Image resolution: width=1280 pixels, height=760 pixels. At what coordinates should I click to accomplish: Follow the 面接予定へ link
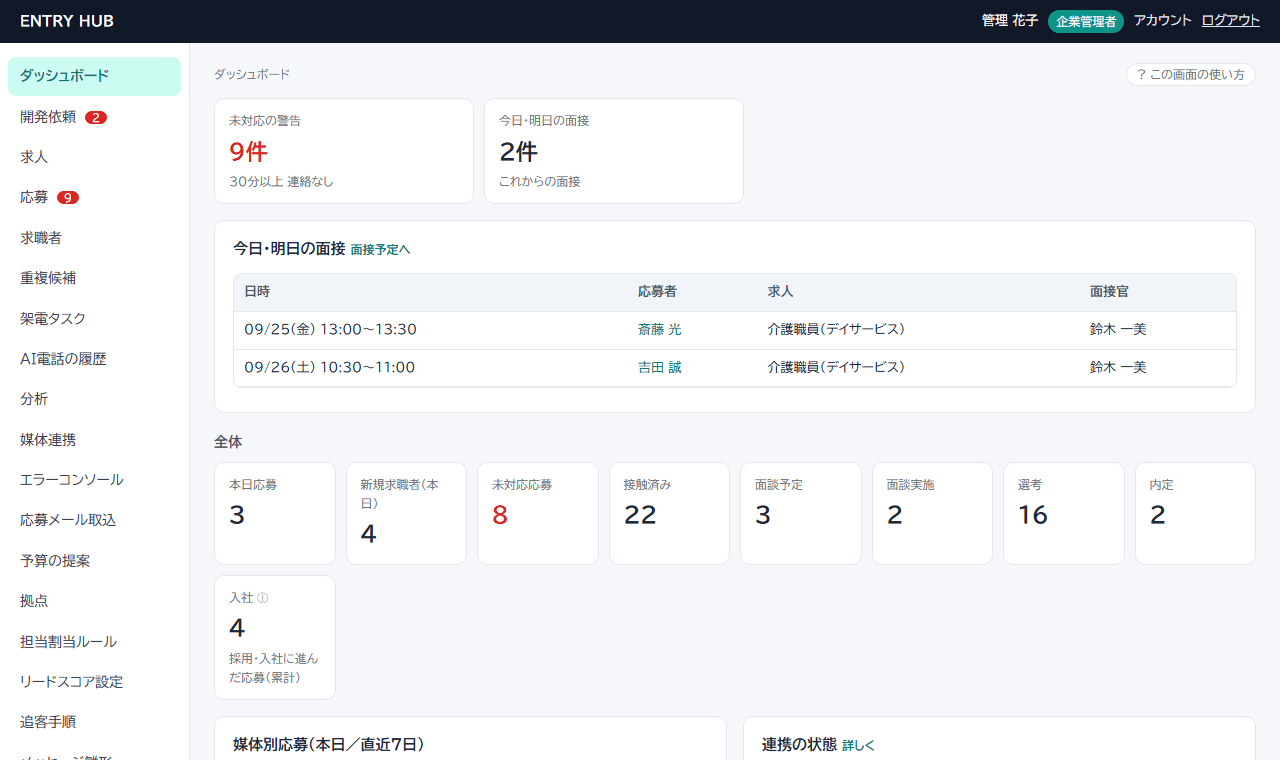pos(380,249)
